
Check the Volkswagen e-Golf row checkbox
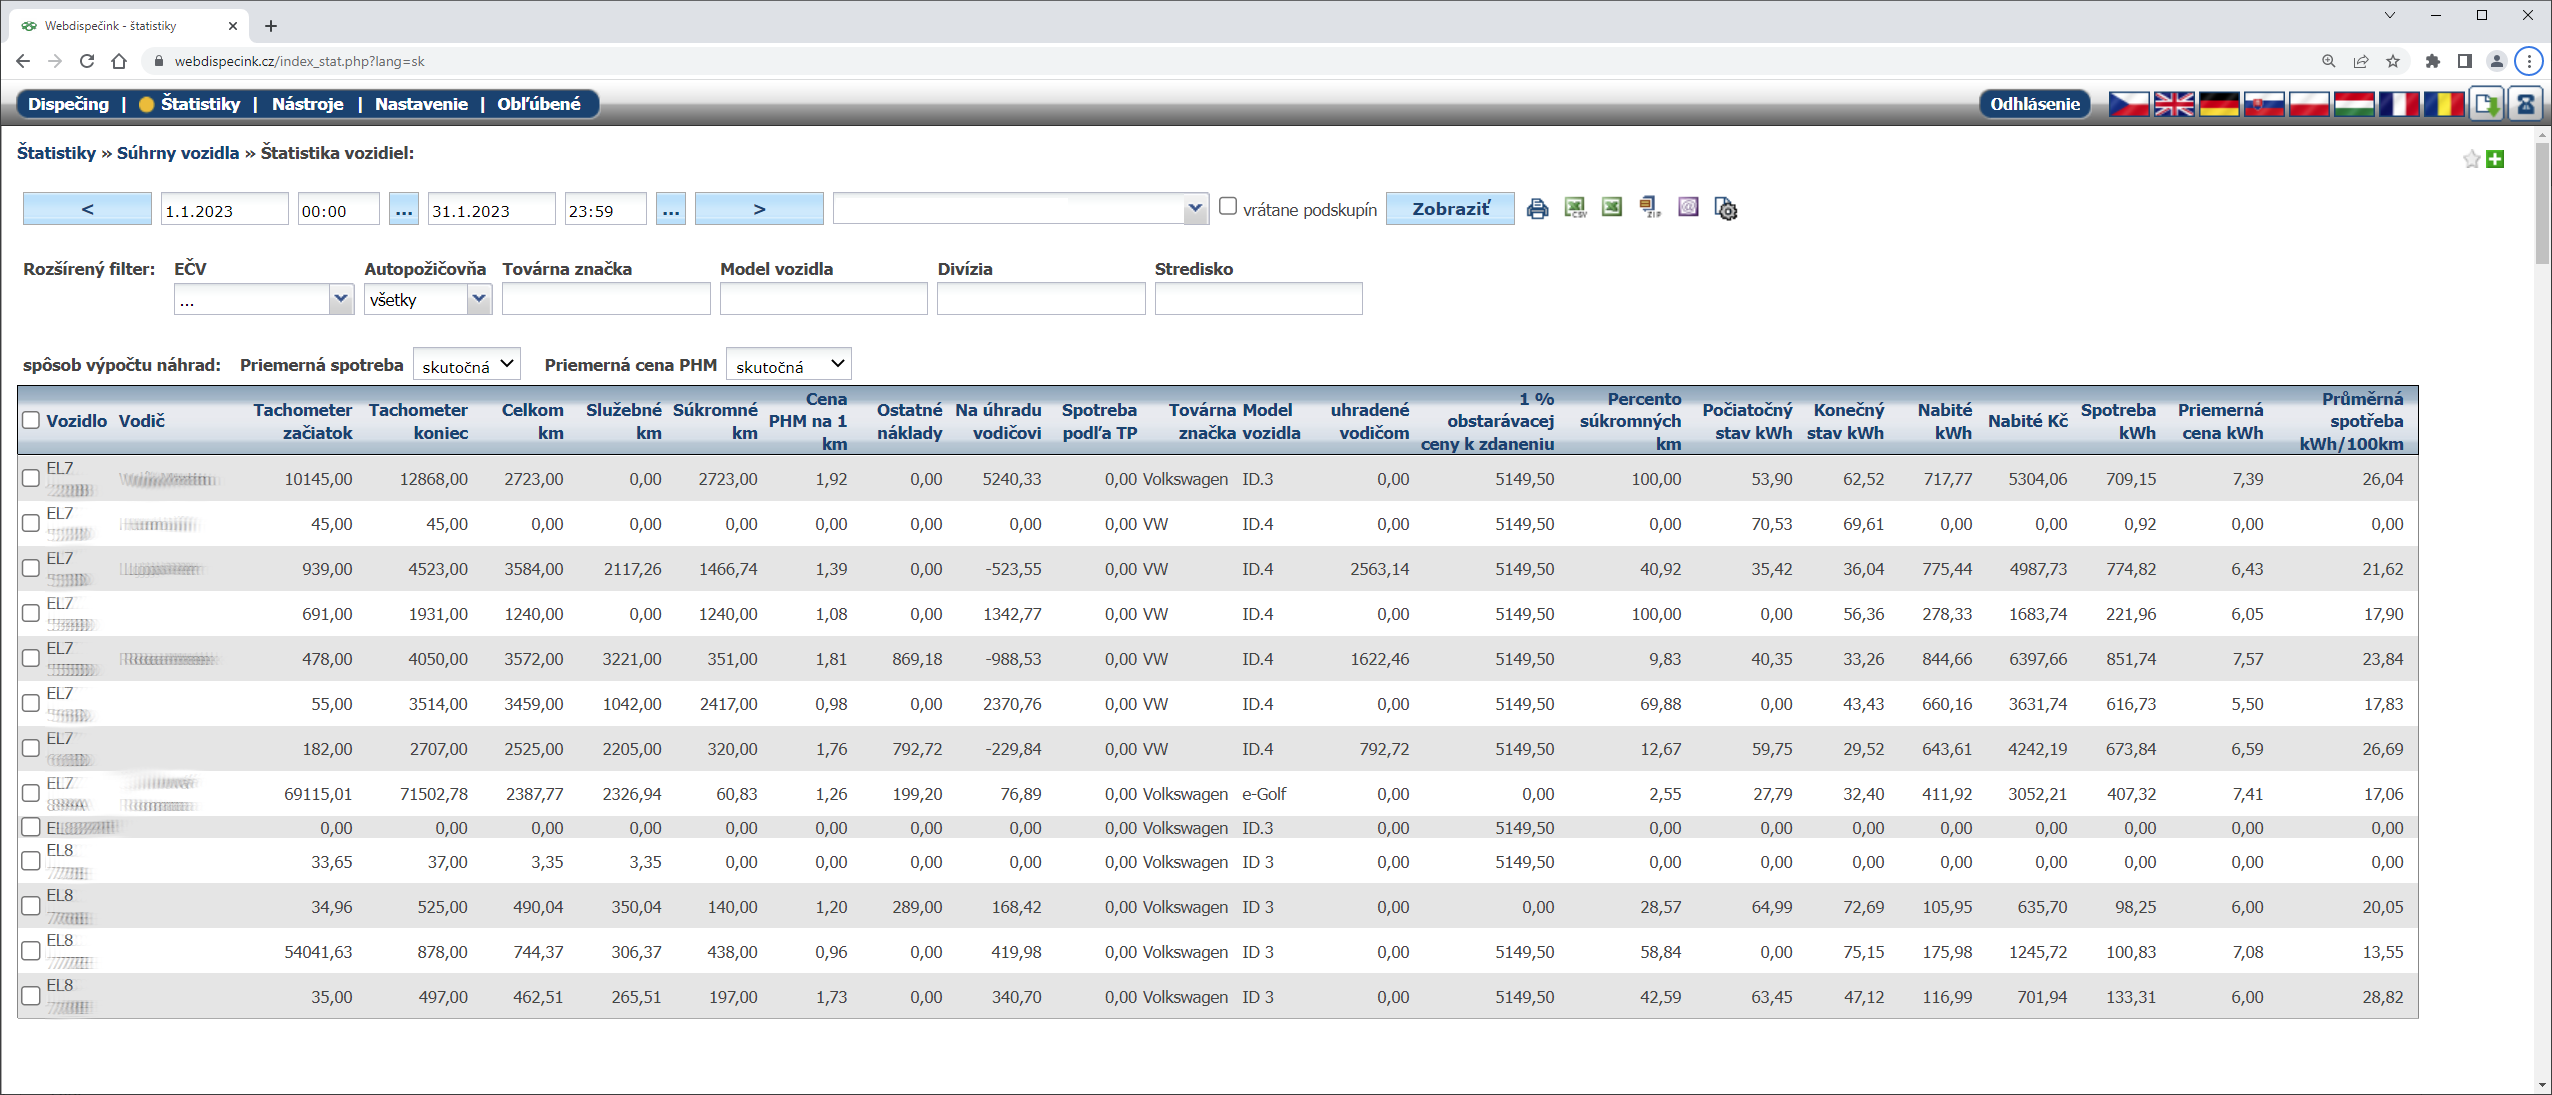31,794
